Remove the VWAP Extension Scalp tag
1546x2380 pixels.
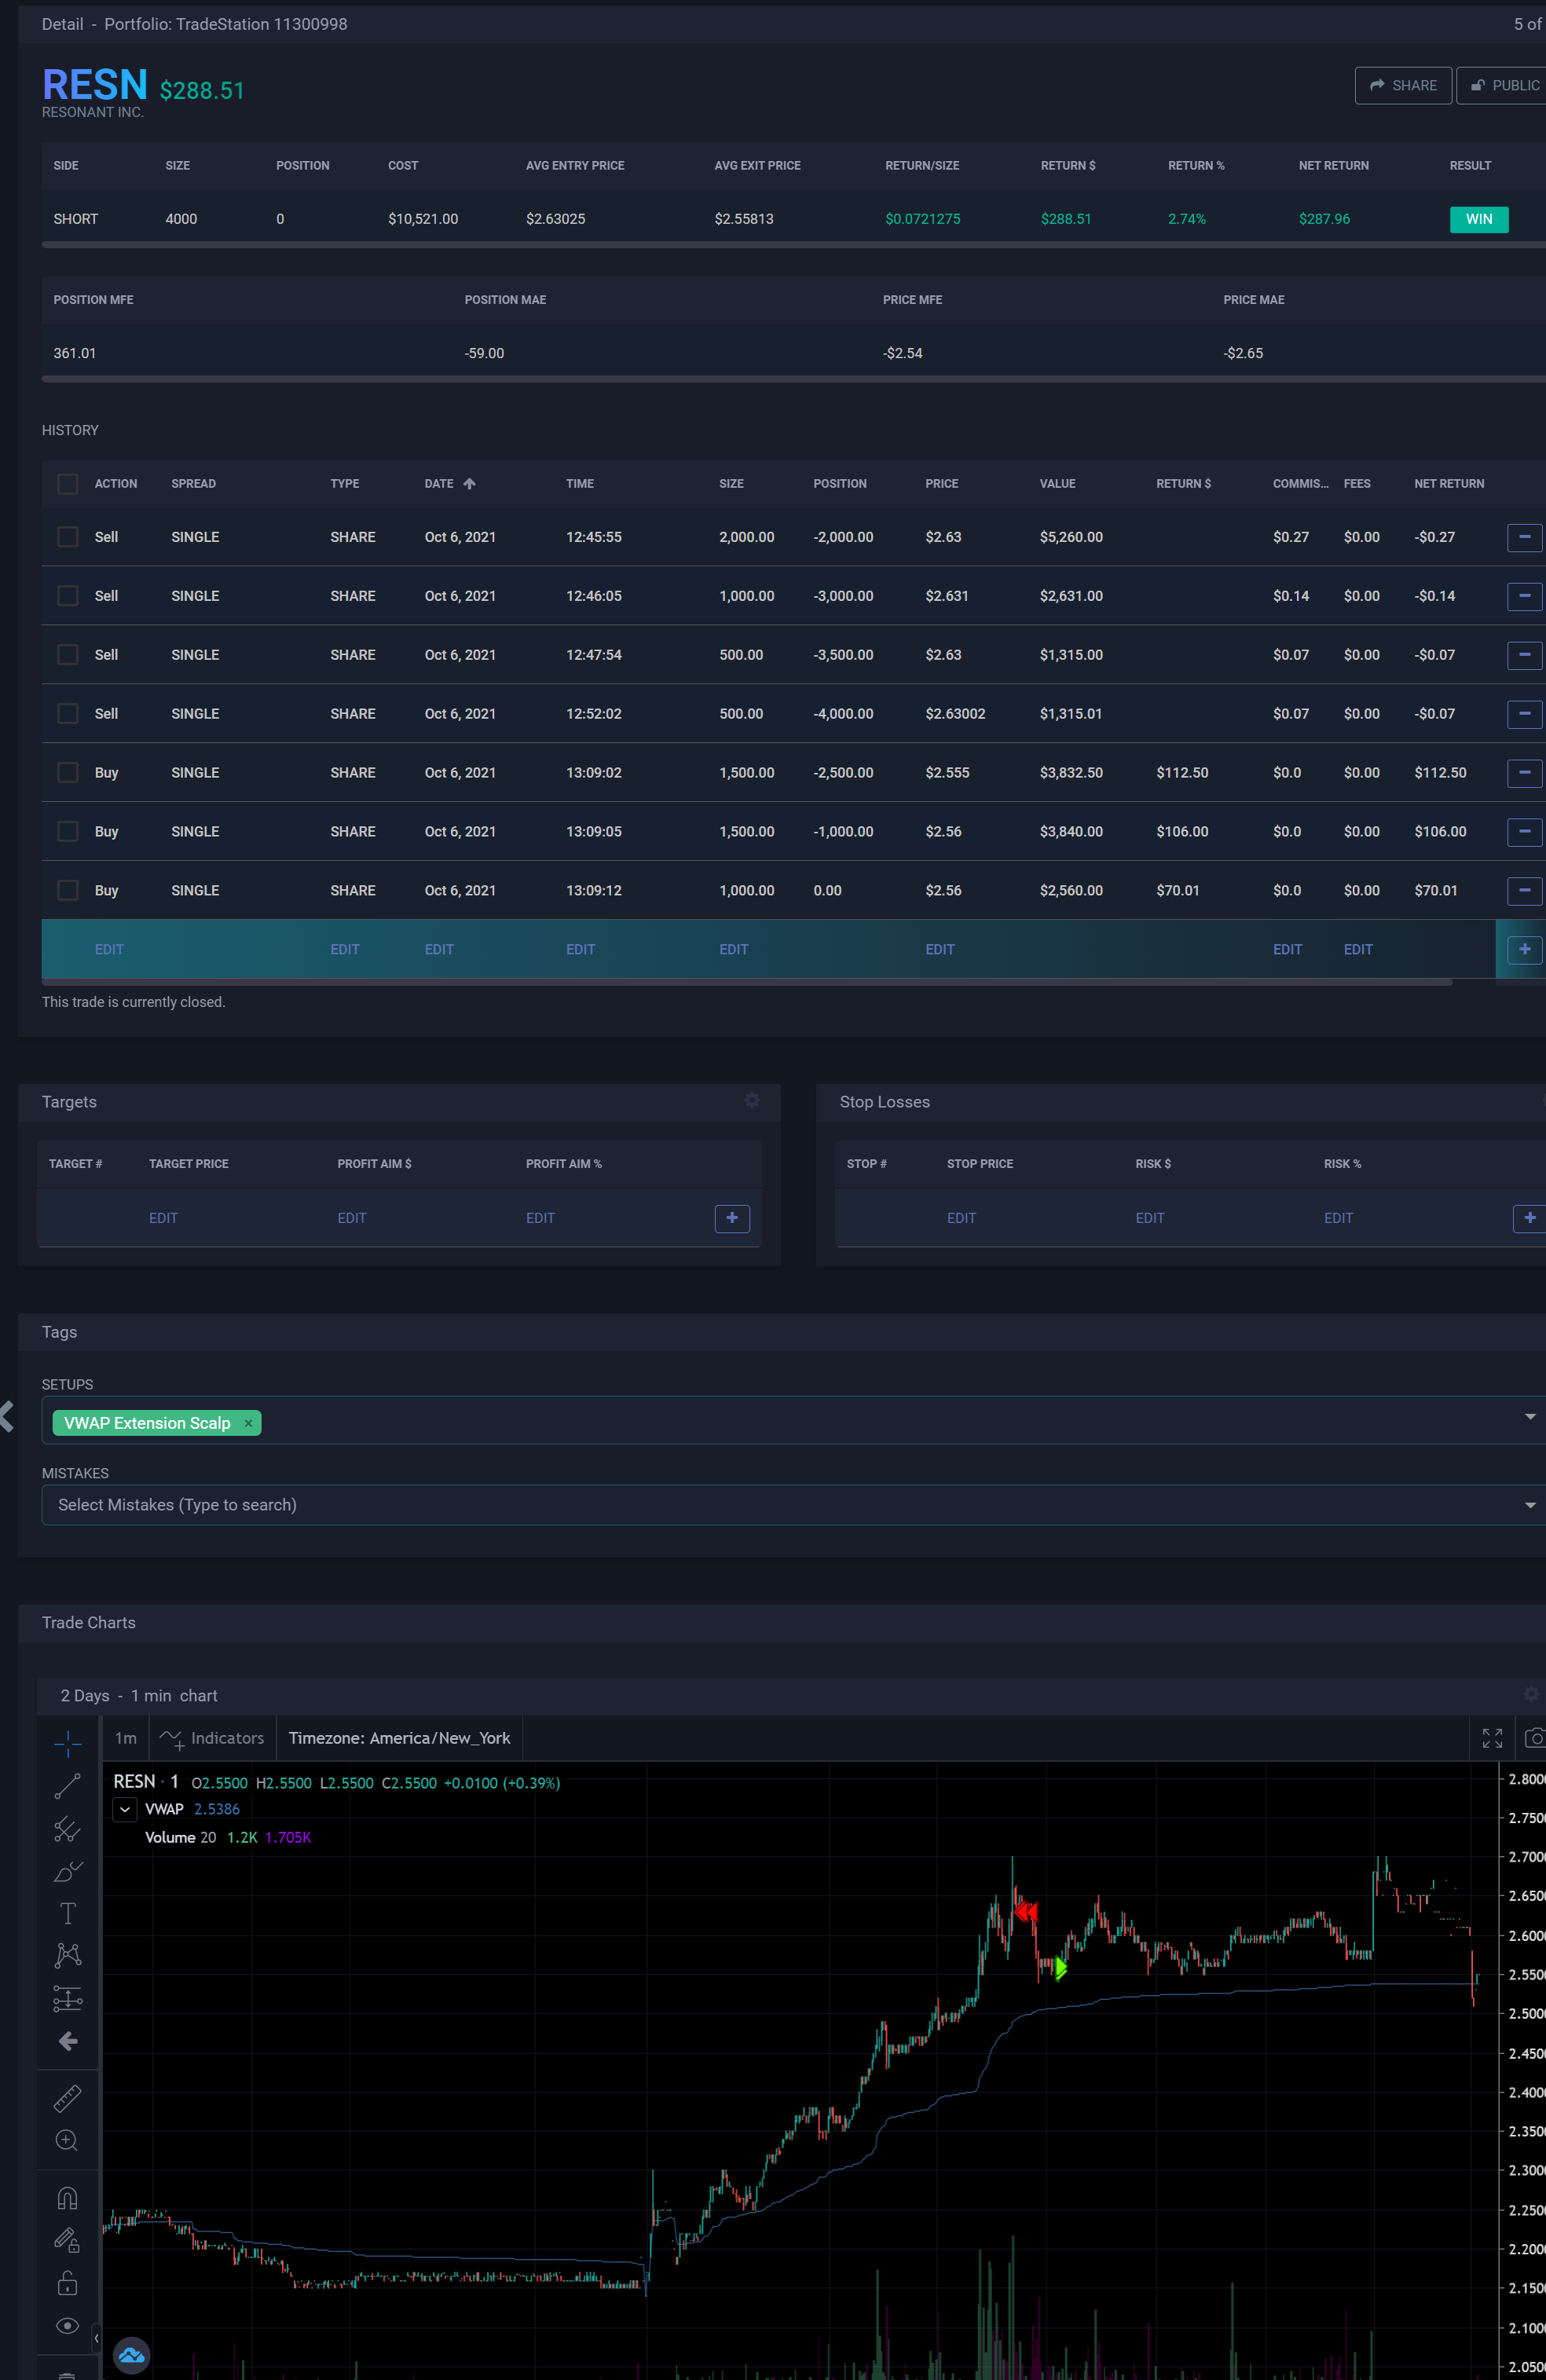(x=248, y=1423)
